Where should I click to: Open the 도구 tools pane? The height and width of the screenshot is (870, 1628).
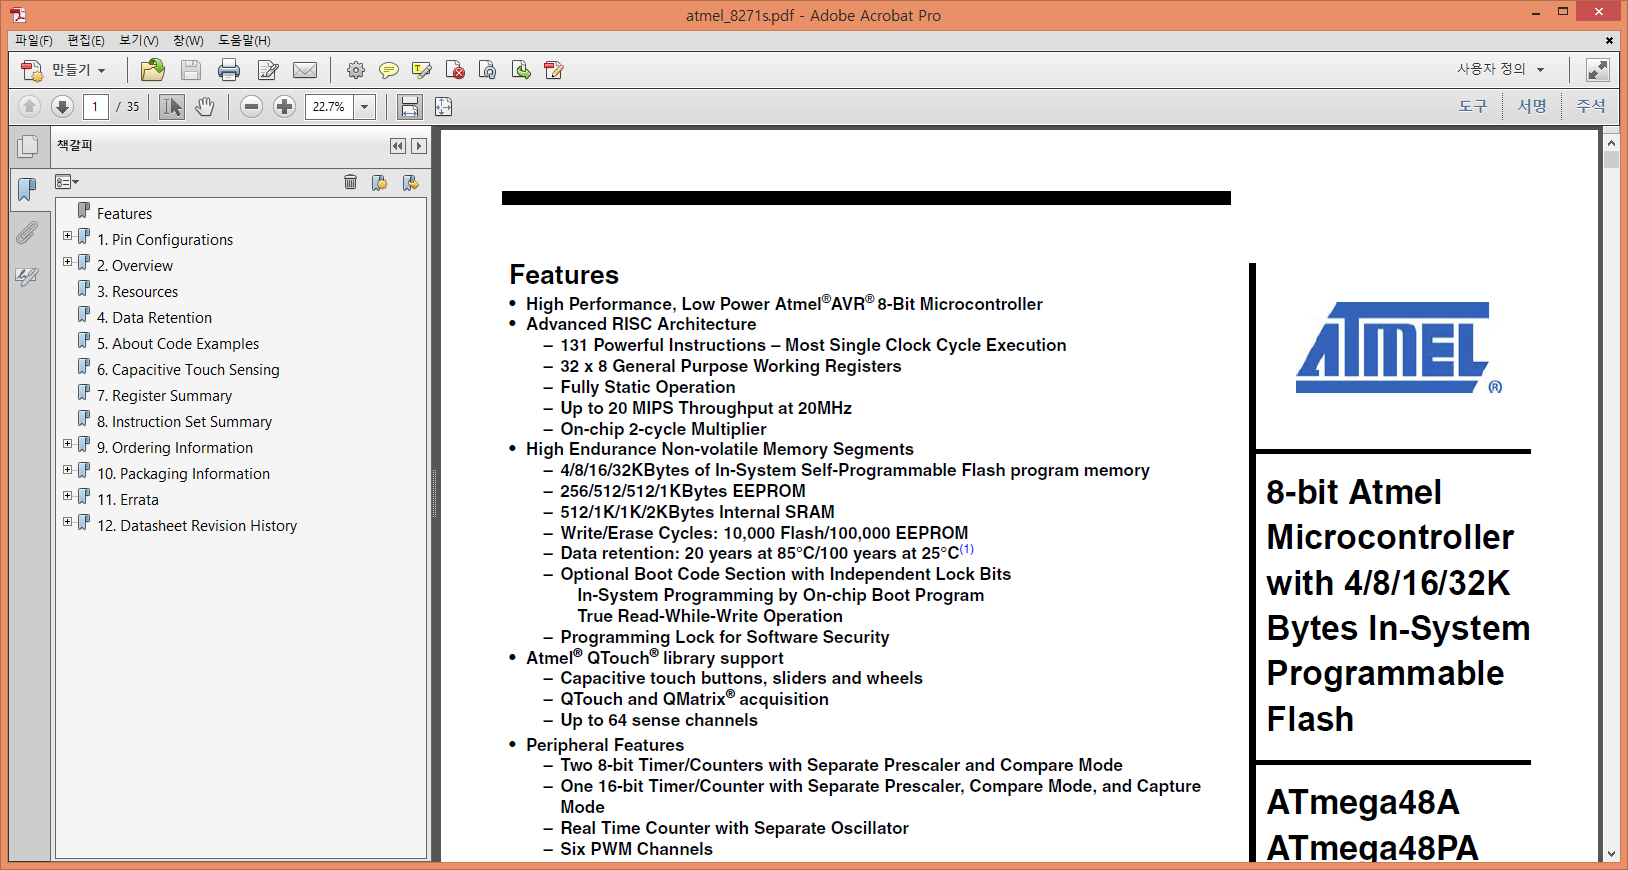pos(1472,106)
